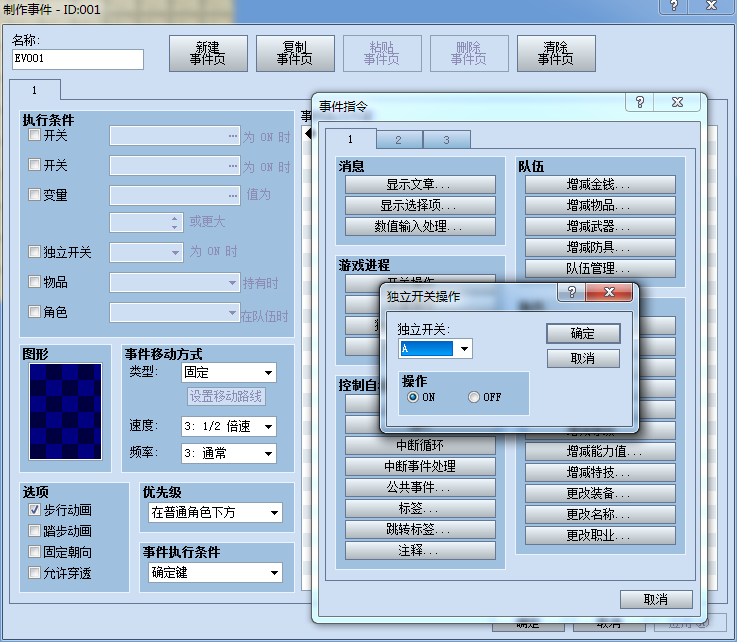Click 增减能力值... command button

(600, 451)
